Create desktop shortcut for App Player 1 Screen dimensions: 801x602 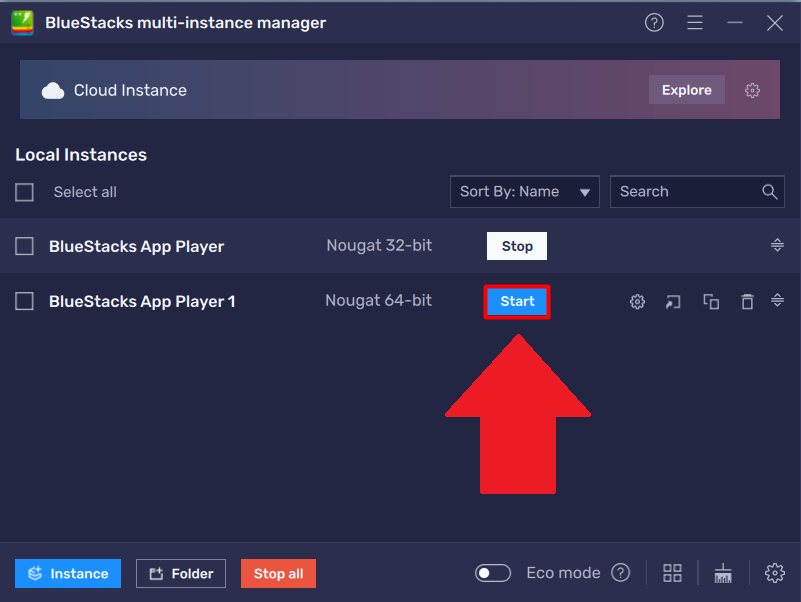coord(673,302)
